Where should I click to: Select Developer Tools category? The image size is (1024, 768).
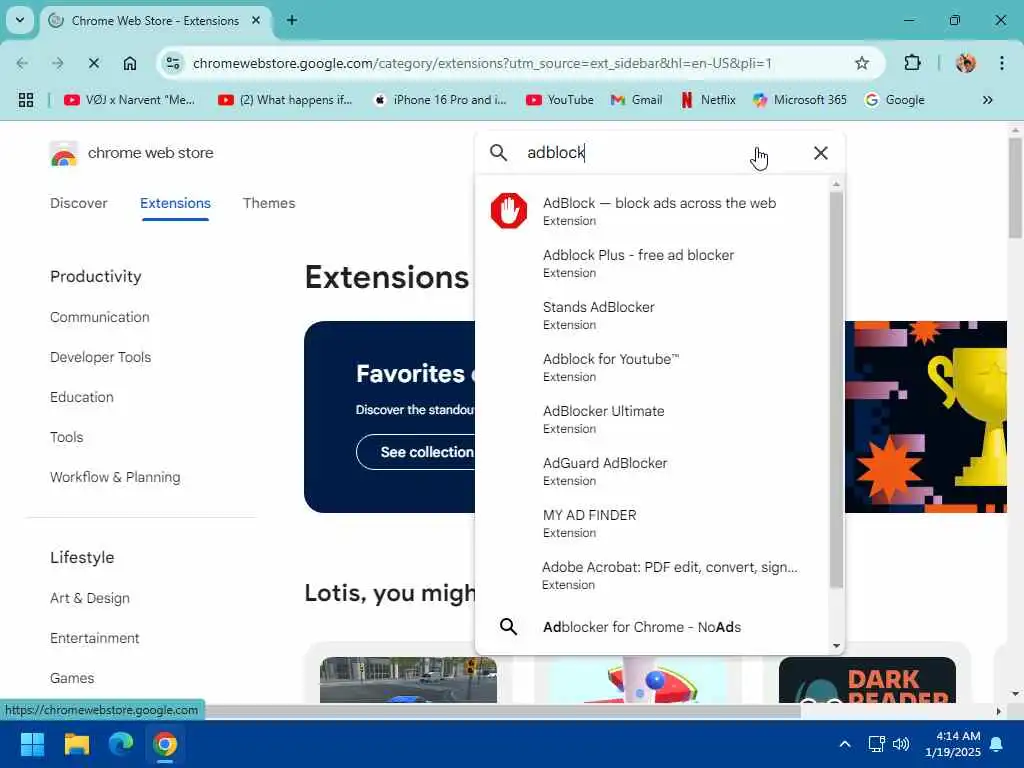point(101,357)
